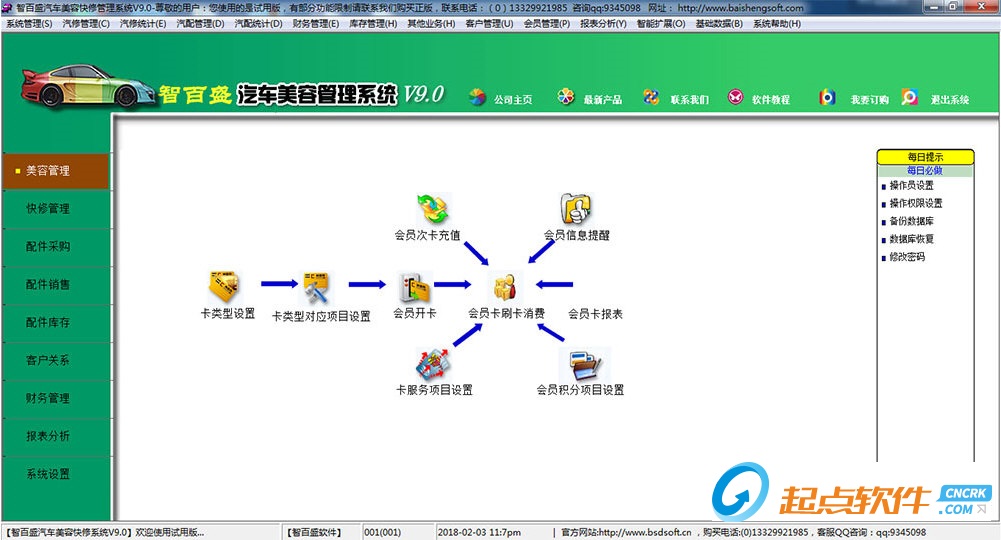Screen dimensions: 1001x540
Task: Open the 汽配管理(D) menu
Action: (200, 24)
